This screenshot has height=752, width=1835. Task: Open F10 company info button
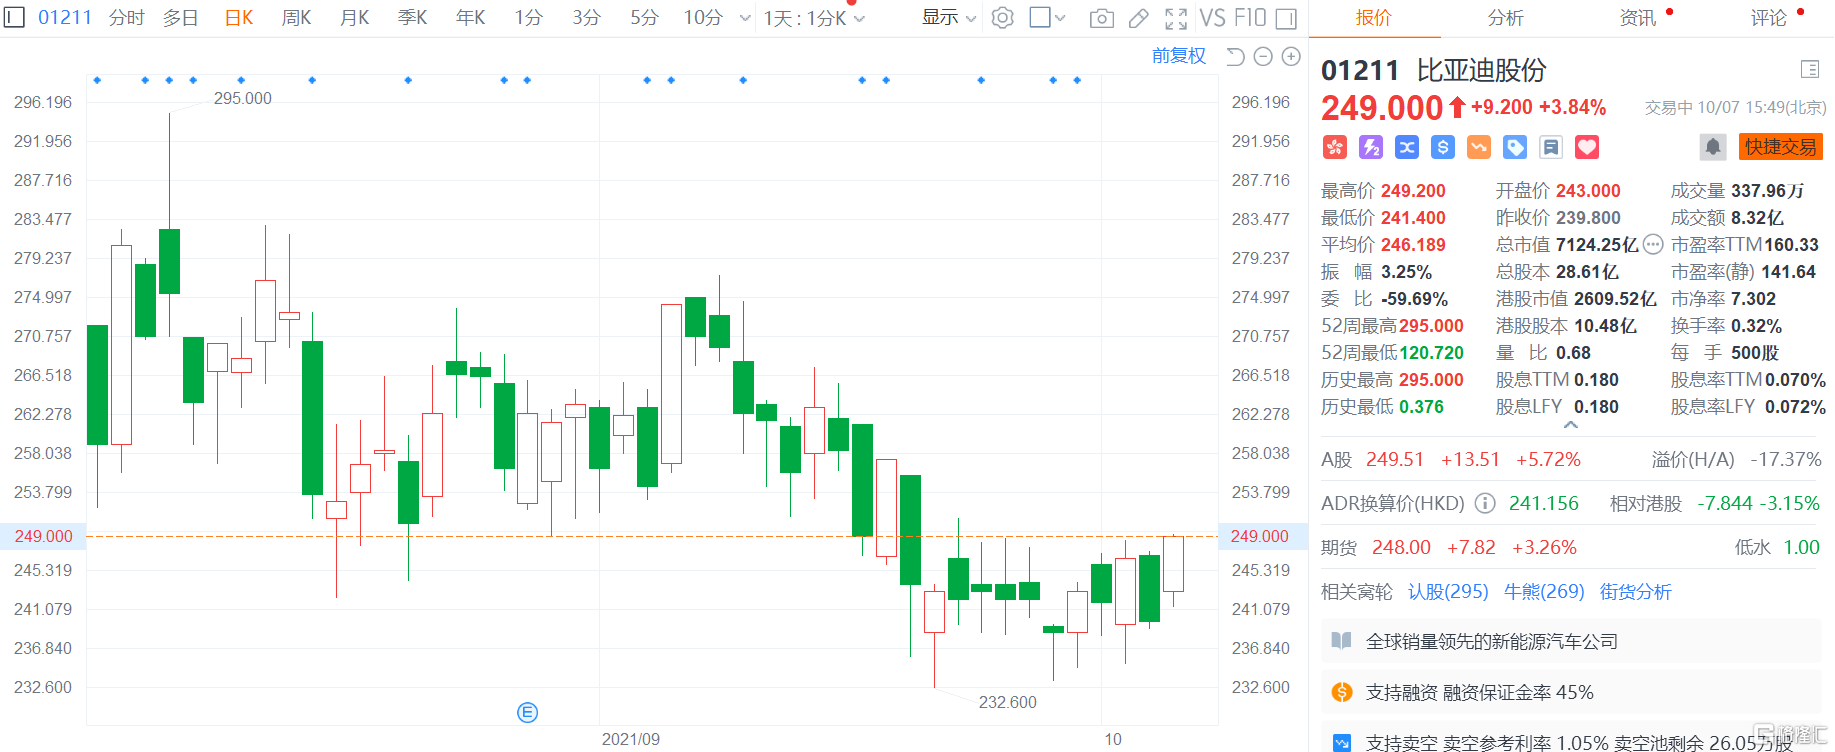pos(1250,18)
